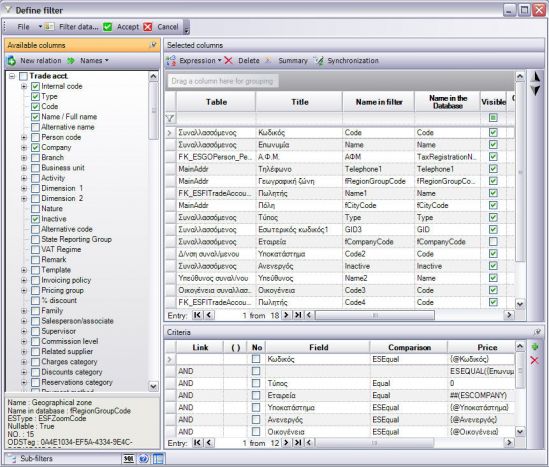Click the Criteria horizontal scrollbar thumb
Image resolution: width=549 pixels, height=467 pixels.
(x=375, y=443)
